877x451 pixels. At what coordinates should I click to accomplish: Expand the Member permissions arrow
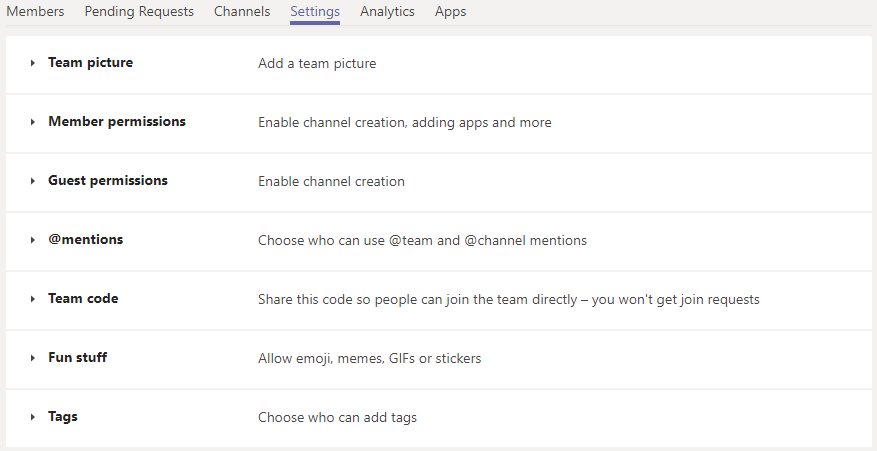pos(33,122)
